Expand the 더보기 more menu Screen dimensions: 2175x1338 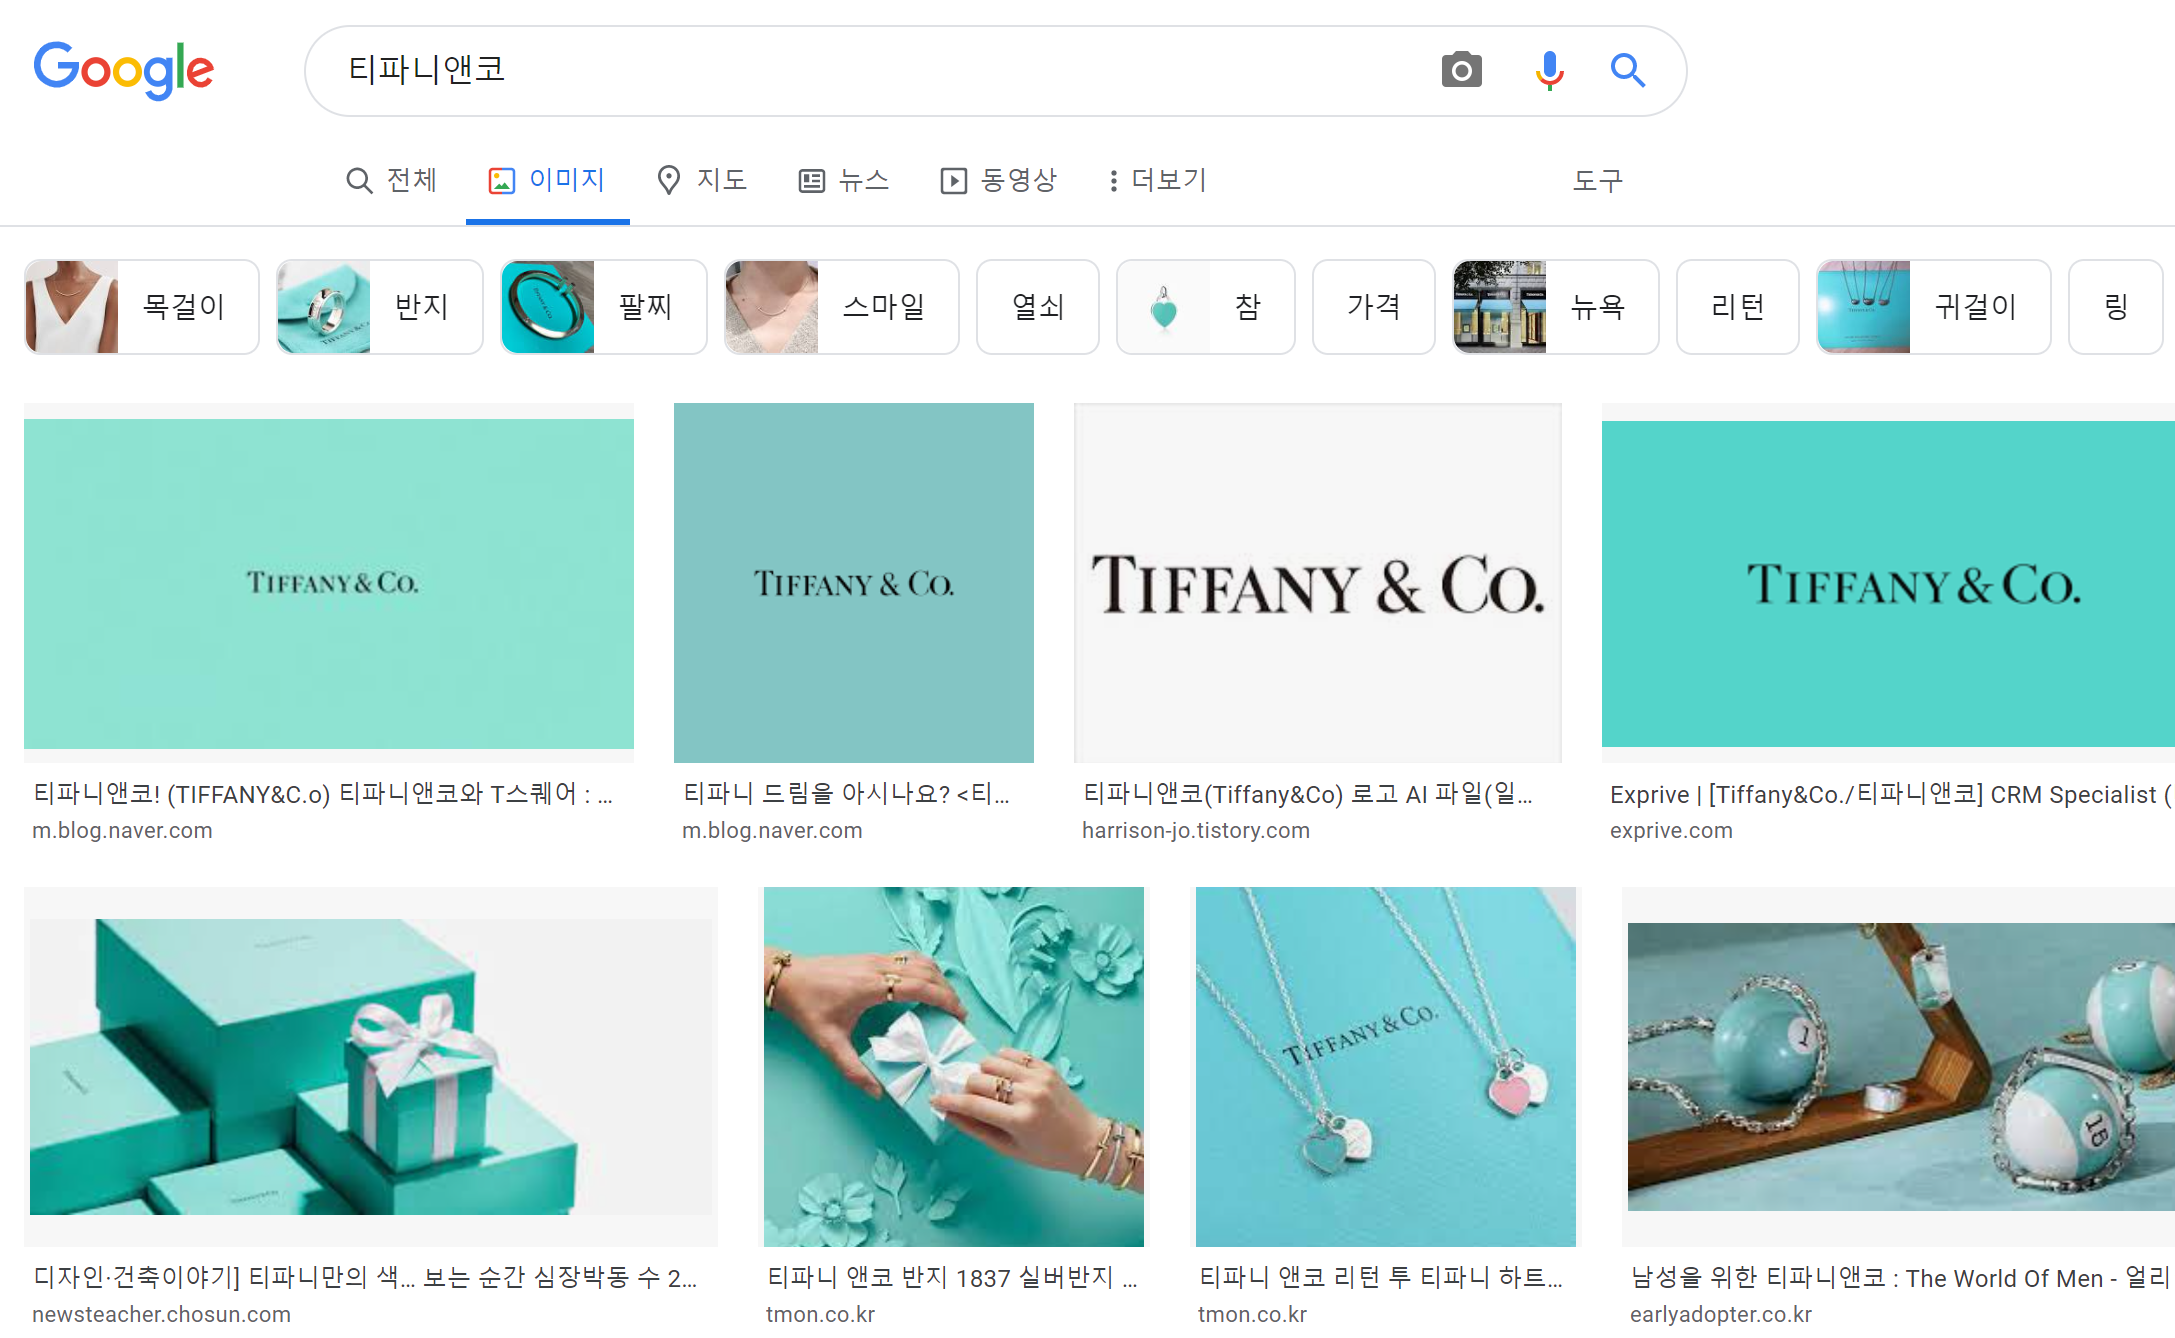pyautogui.click(x=1157, y=180)
